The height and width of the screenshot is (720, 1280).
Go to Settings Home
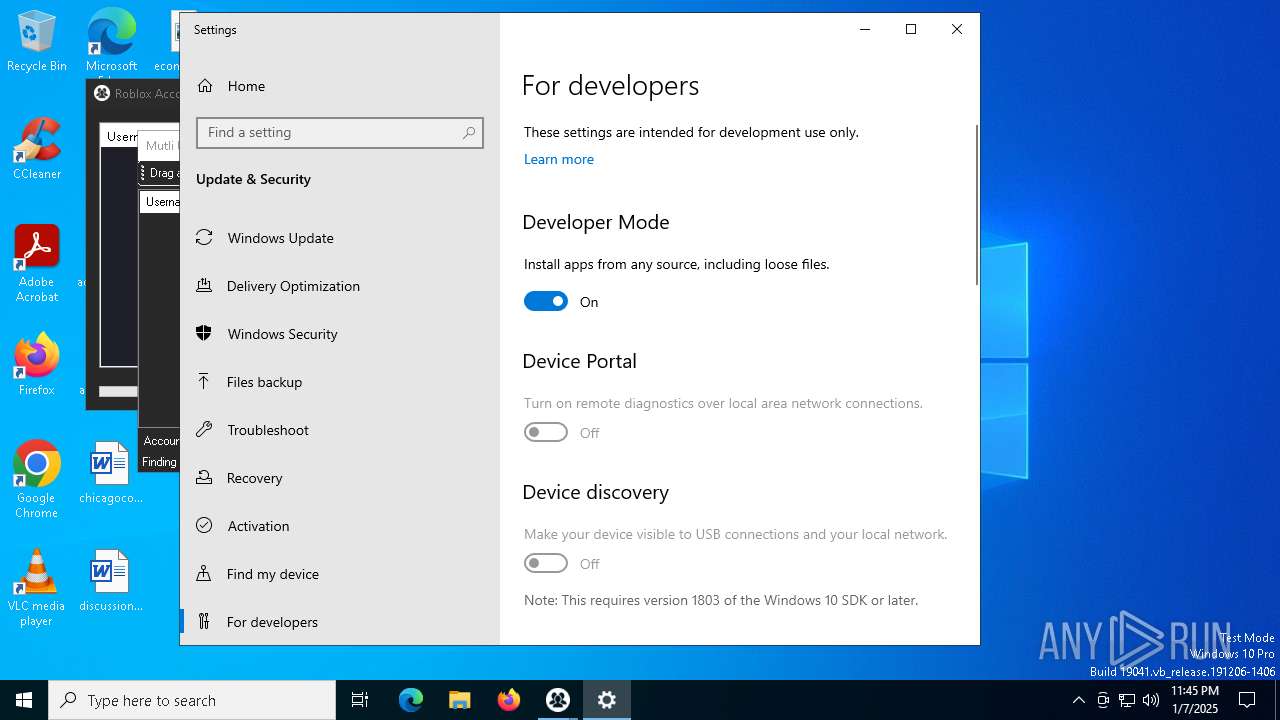(x=340, y=86)
